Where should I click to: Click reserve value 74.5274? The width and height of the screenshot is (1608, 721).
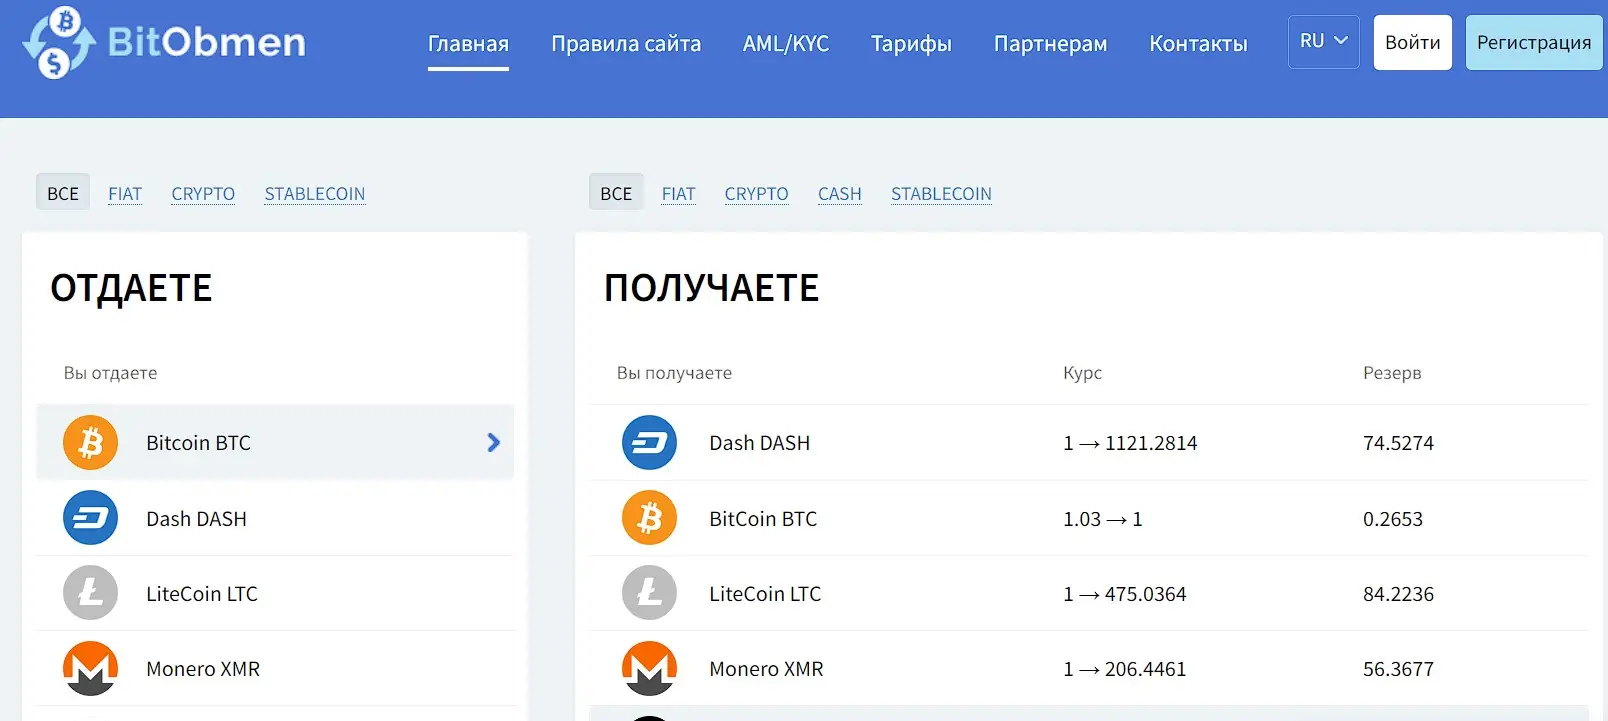click(1398, 443)
